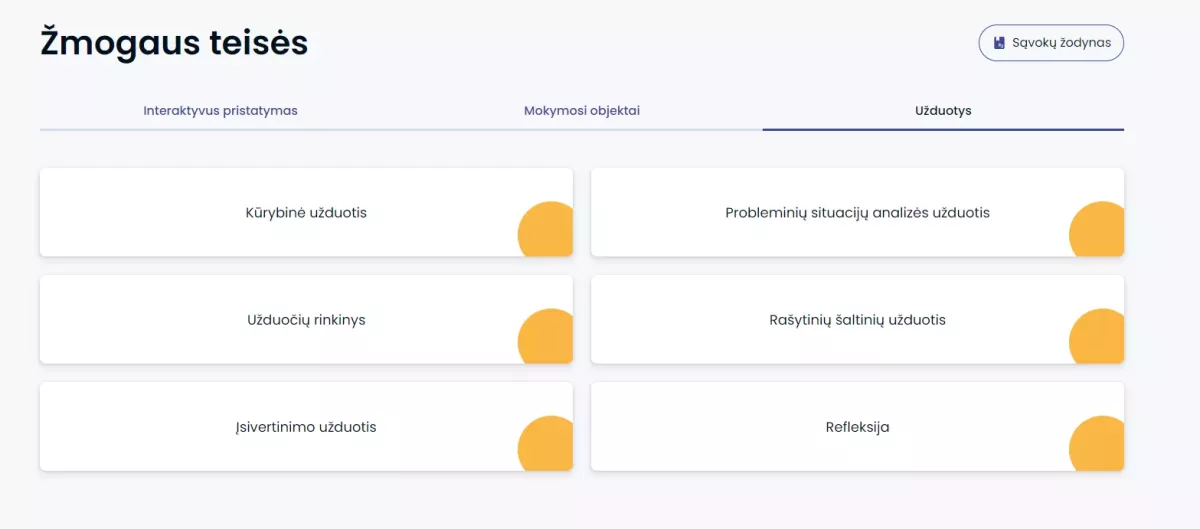Click the light underline beneath Mokymosi objektai tab

tap(582, 130)
